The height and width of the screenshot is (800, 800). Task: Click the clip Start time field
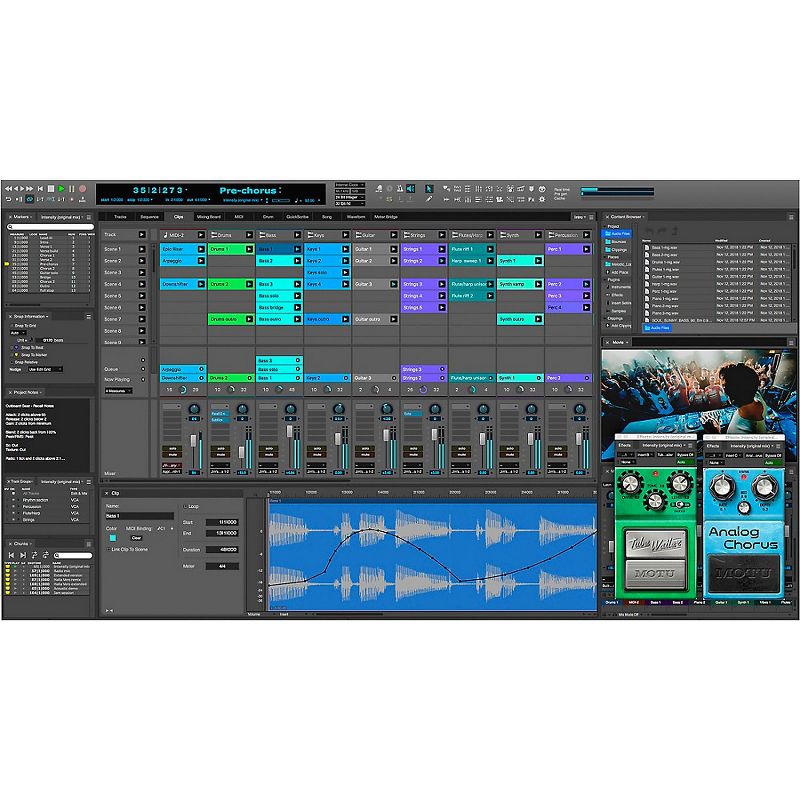[x=222, y=522]
